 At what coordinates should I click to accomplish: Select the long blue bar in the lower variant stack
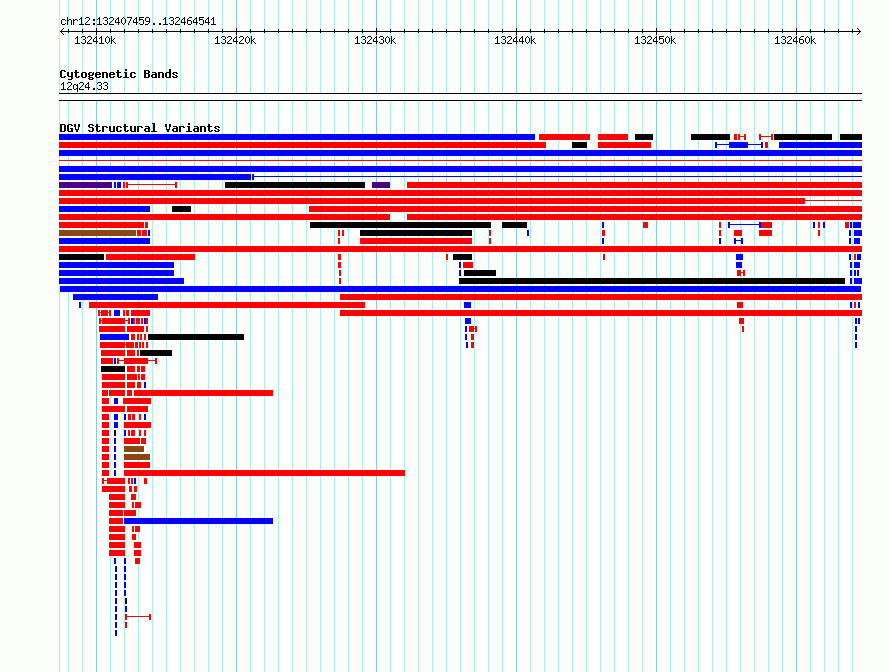(198, 521)
